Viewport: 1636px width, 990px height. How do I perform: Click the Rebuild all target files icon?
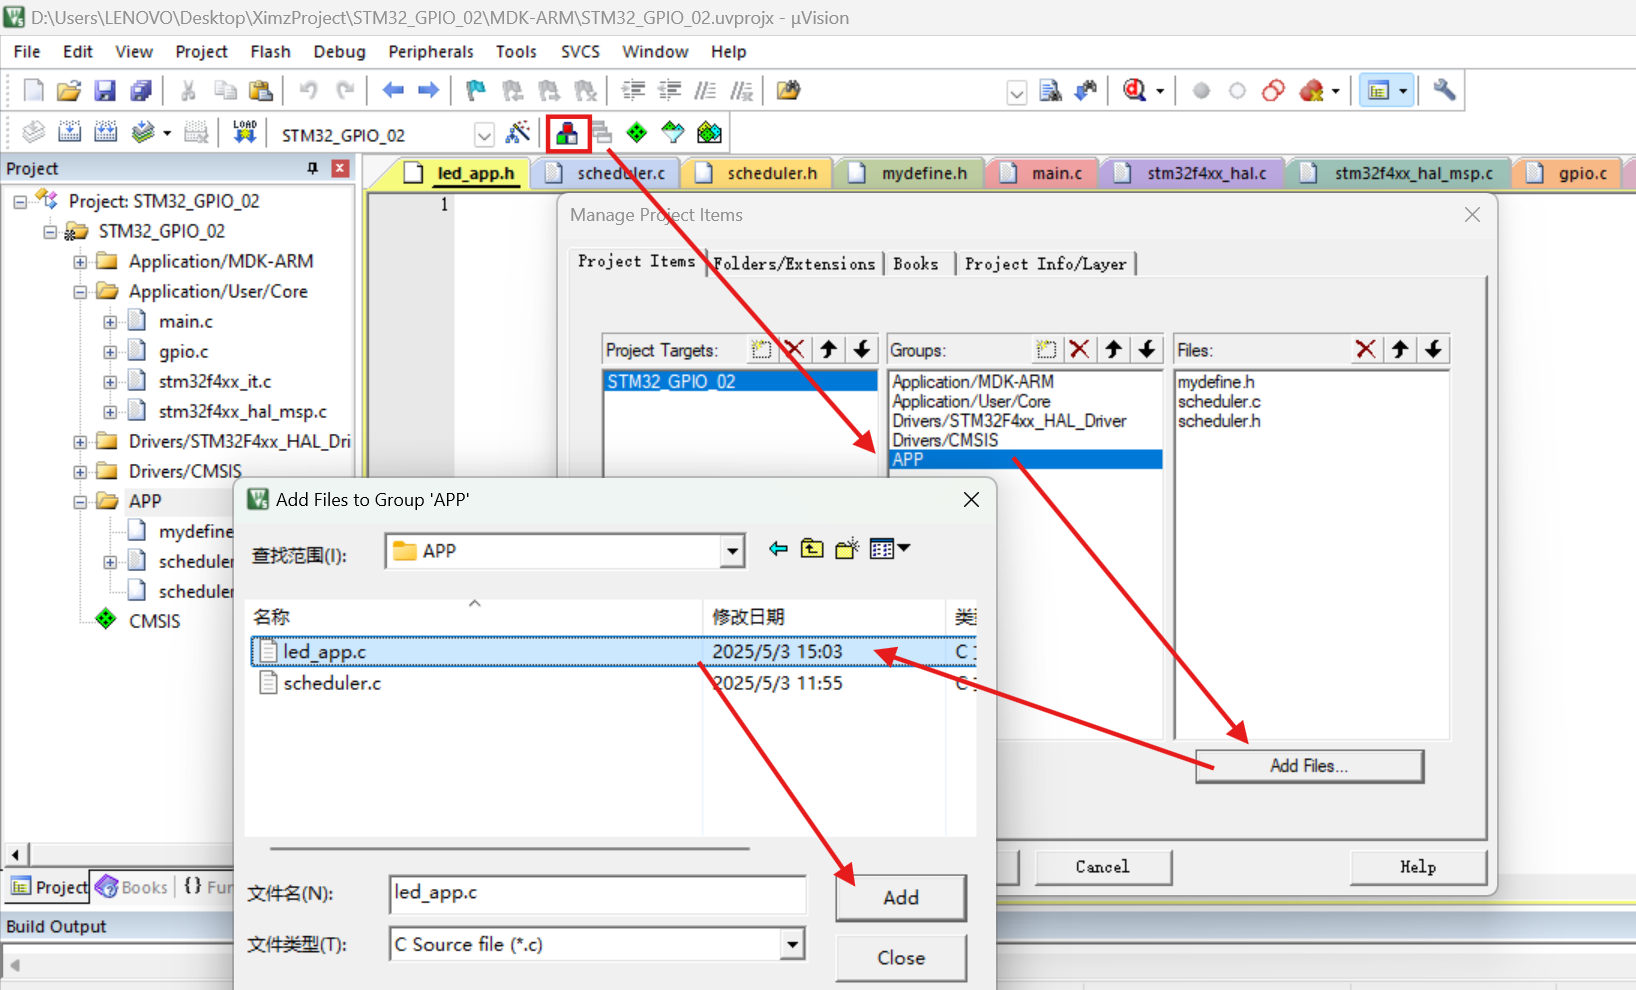point(106,133)
